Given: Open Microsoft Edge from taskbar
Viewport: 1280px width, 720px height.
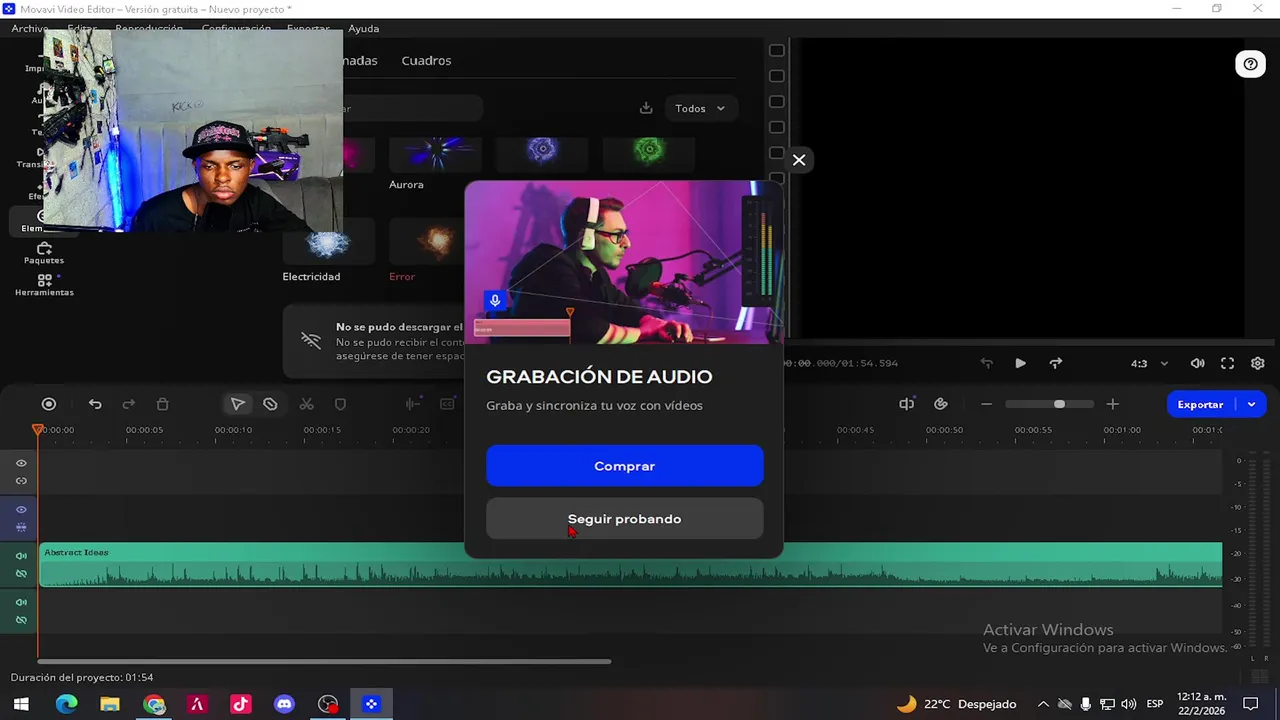Looking at the screenshot, I should (x=66, y=704).
